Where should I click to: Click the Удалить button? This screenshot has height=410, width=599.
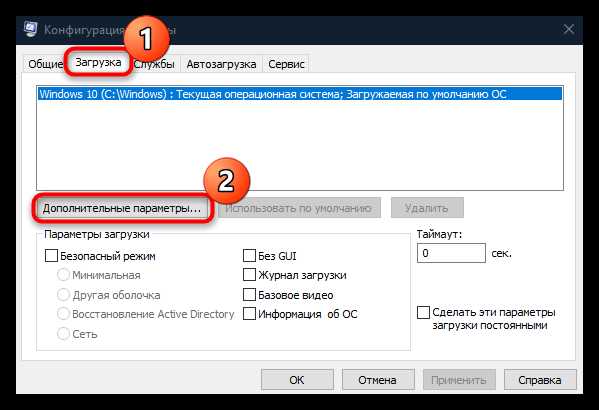427,208
